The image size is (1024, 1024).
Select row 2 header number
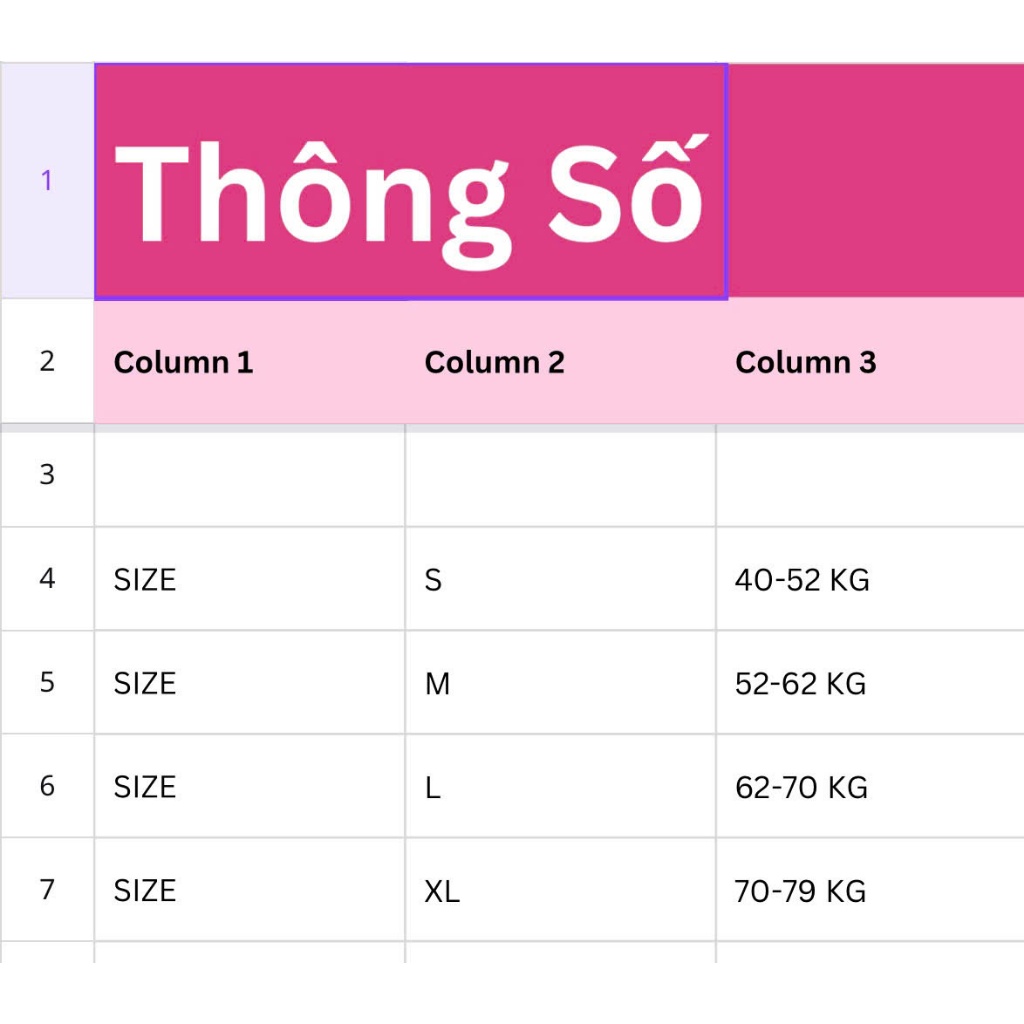[x=46, y=361]
